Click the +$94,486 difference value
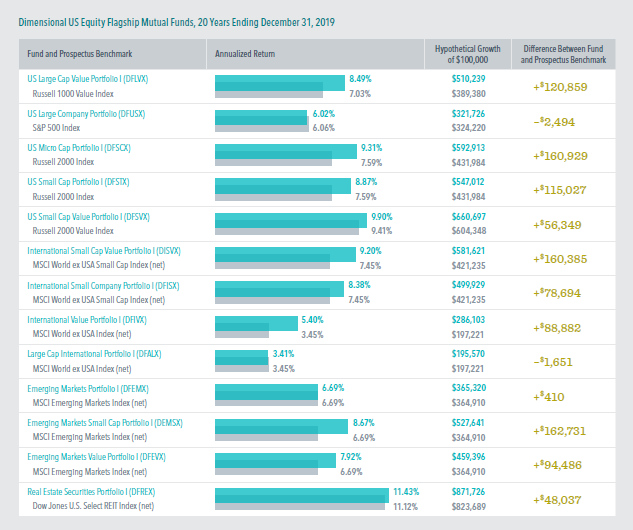633x530 pixels. coord(558,465)
